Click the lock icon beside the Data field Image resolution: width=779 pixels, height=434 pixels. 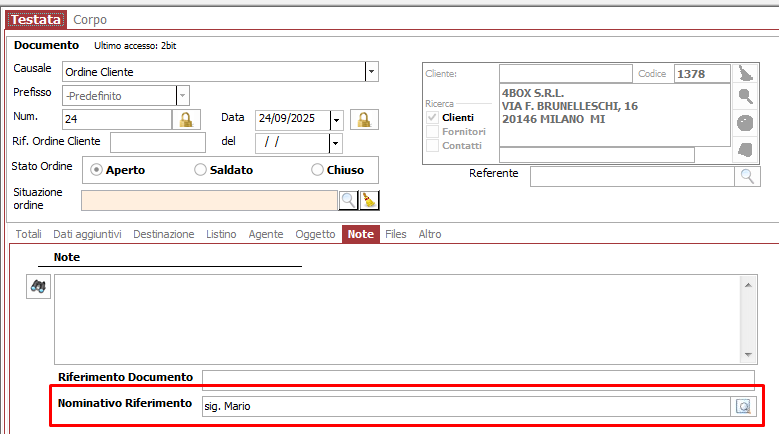pyautogui.click(x=366, y=120)
